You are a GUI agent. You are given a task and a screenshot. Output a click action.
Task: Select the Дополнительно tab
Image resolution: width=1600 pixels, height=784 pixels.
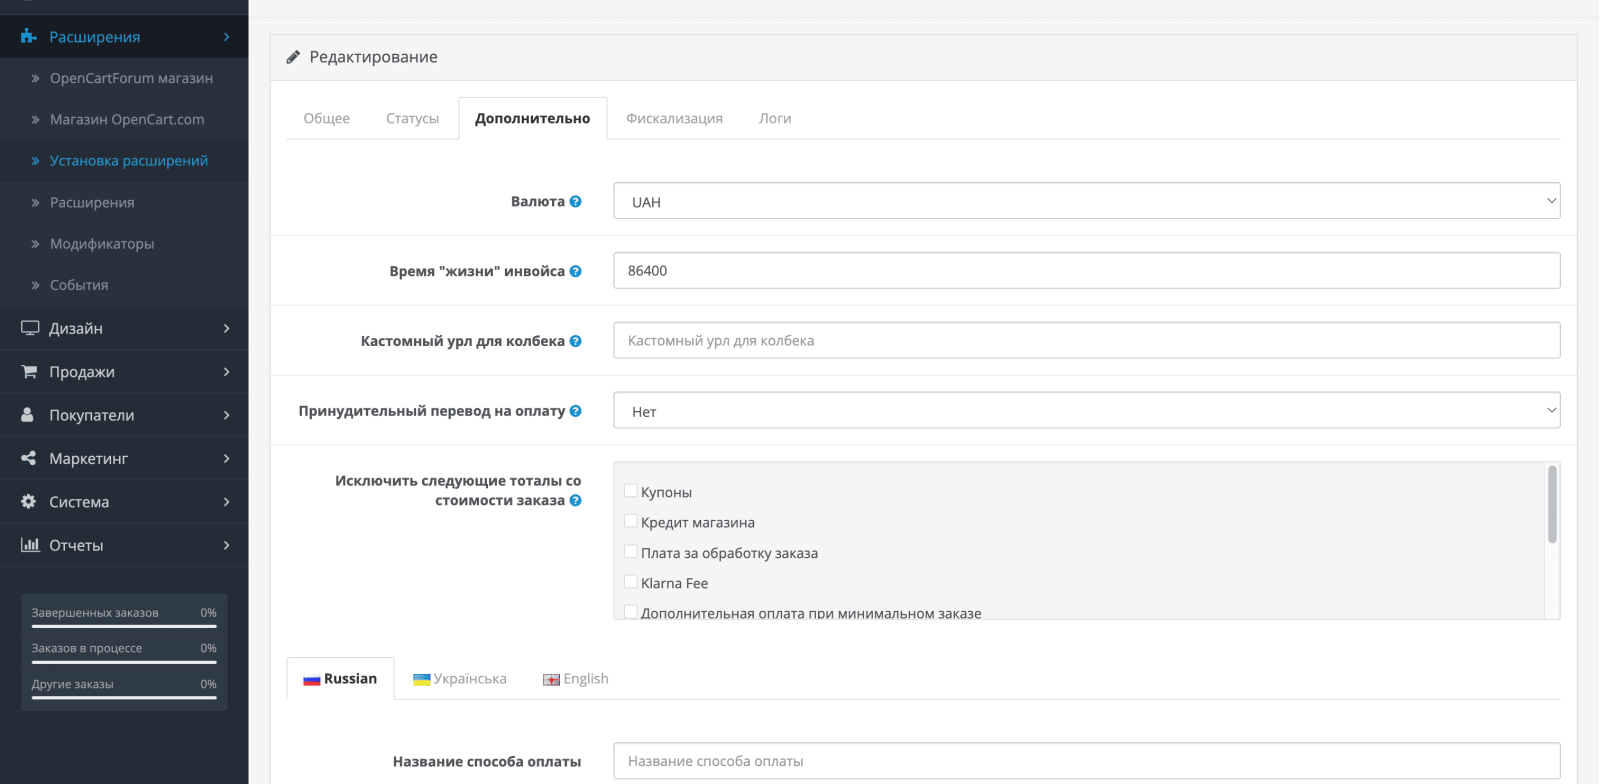(533, 118)
